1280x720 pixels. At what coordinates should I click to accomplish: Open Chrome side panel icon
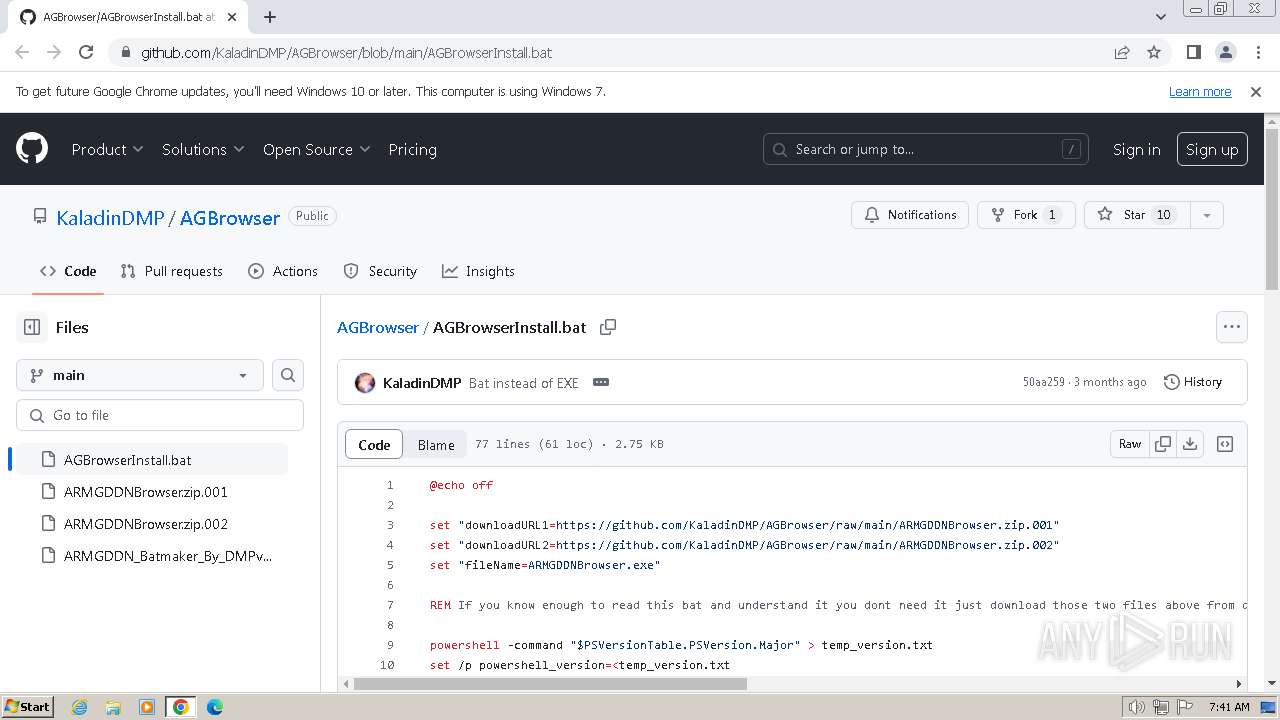pyautogui.click(x=1193, y=52)
